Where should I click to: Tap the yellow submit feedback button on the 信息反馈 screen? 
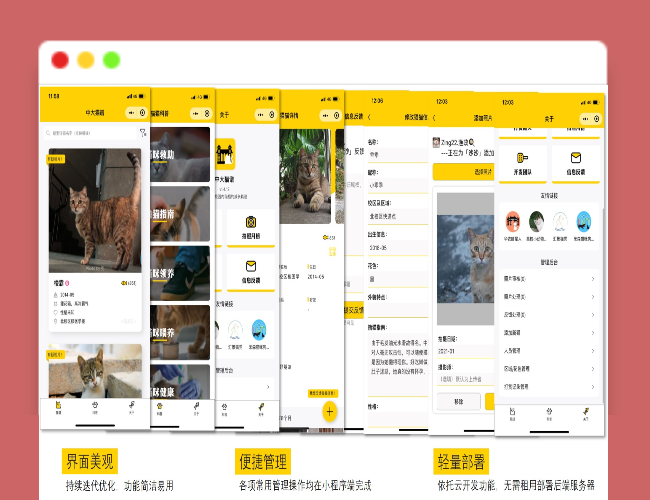click(354, 310)
